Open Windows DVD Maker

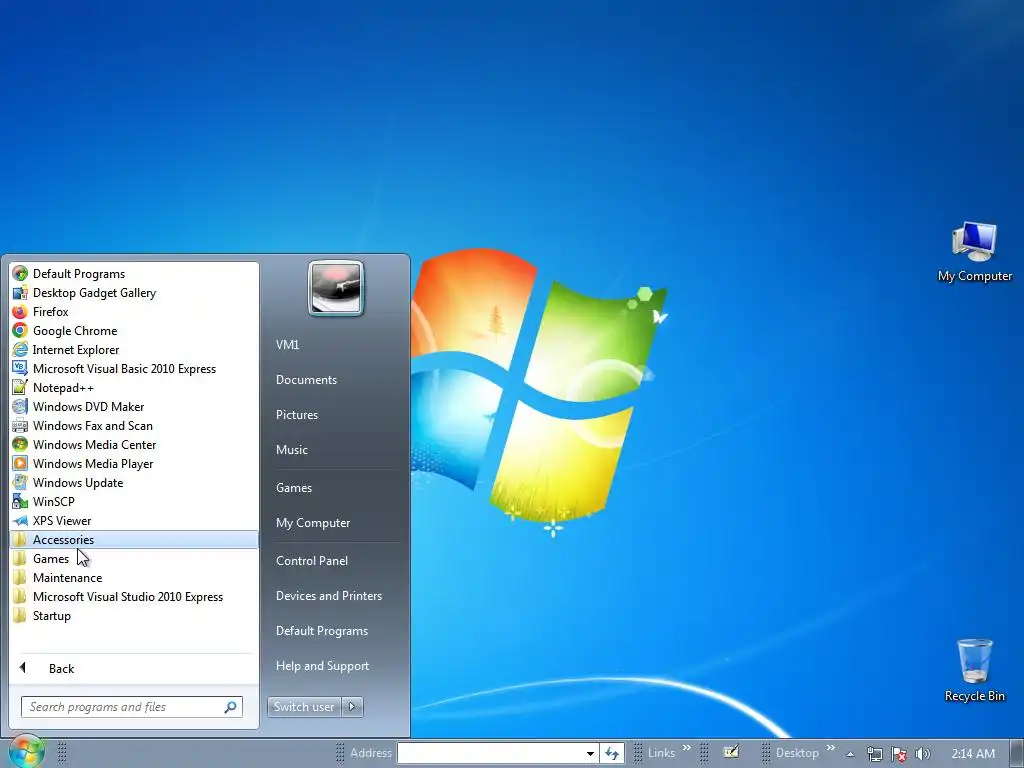134,406
